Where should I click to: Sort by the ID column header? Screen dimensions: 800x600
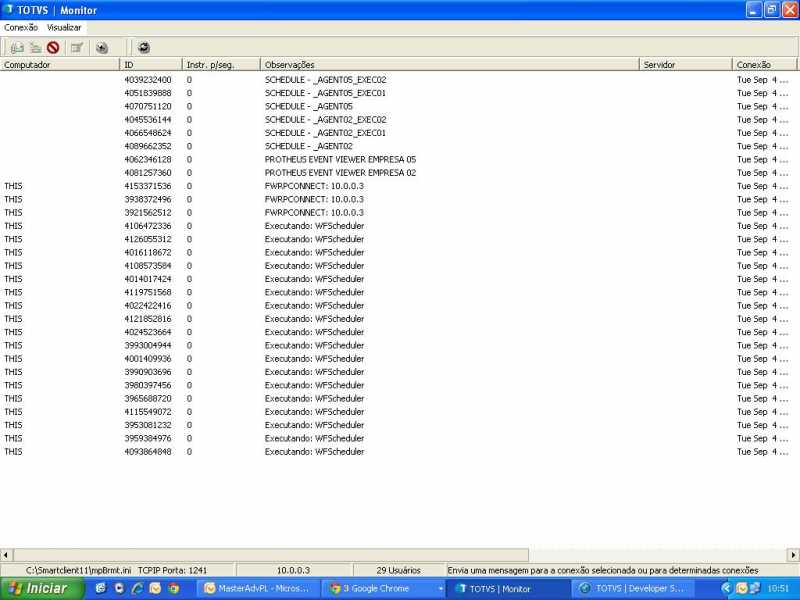[x=151, y=65]
